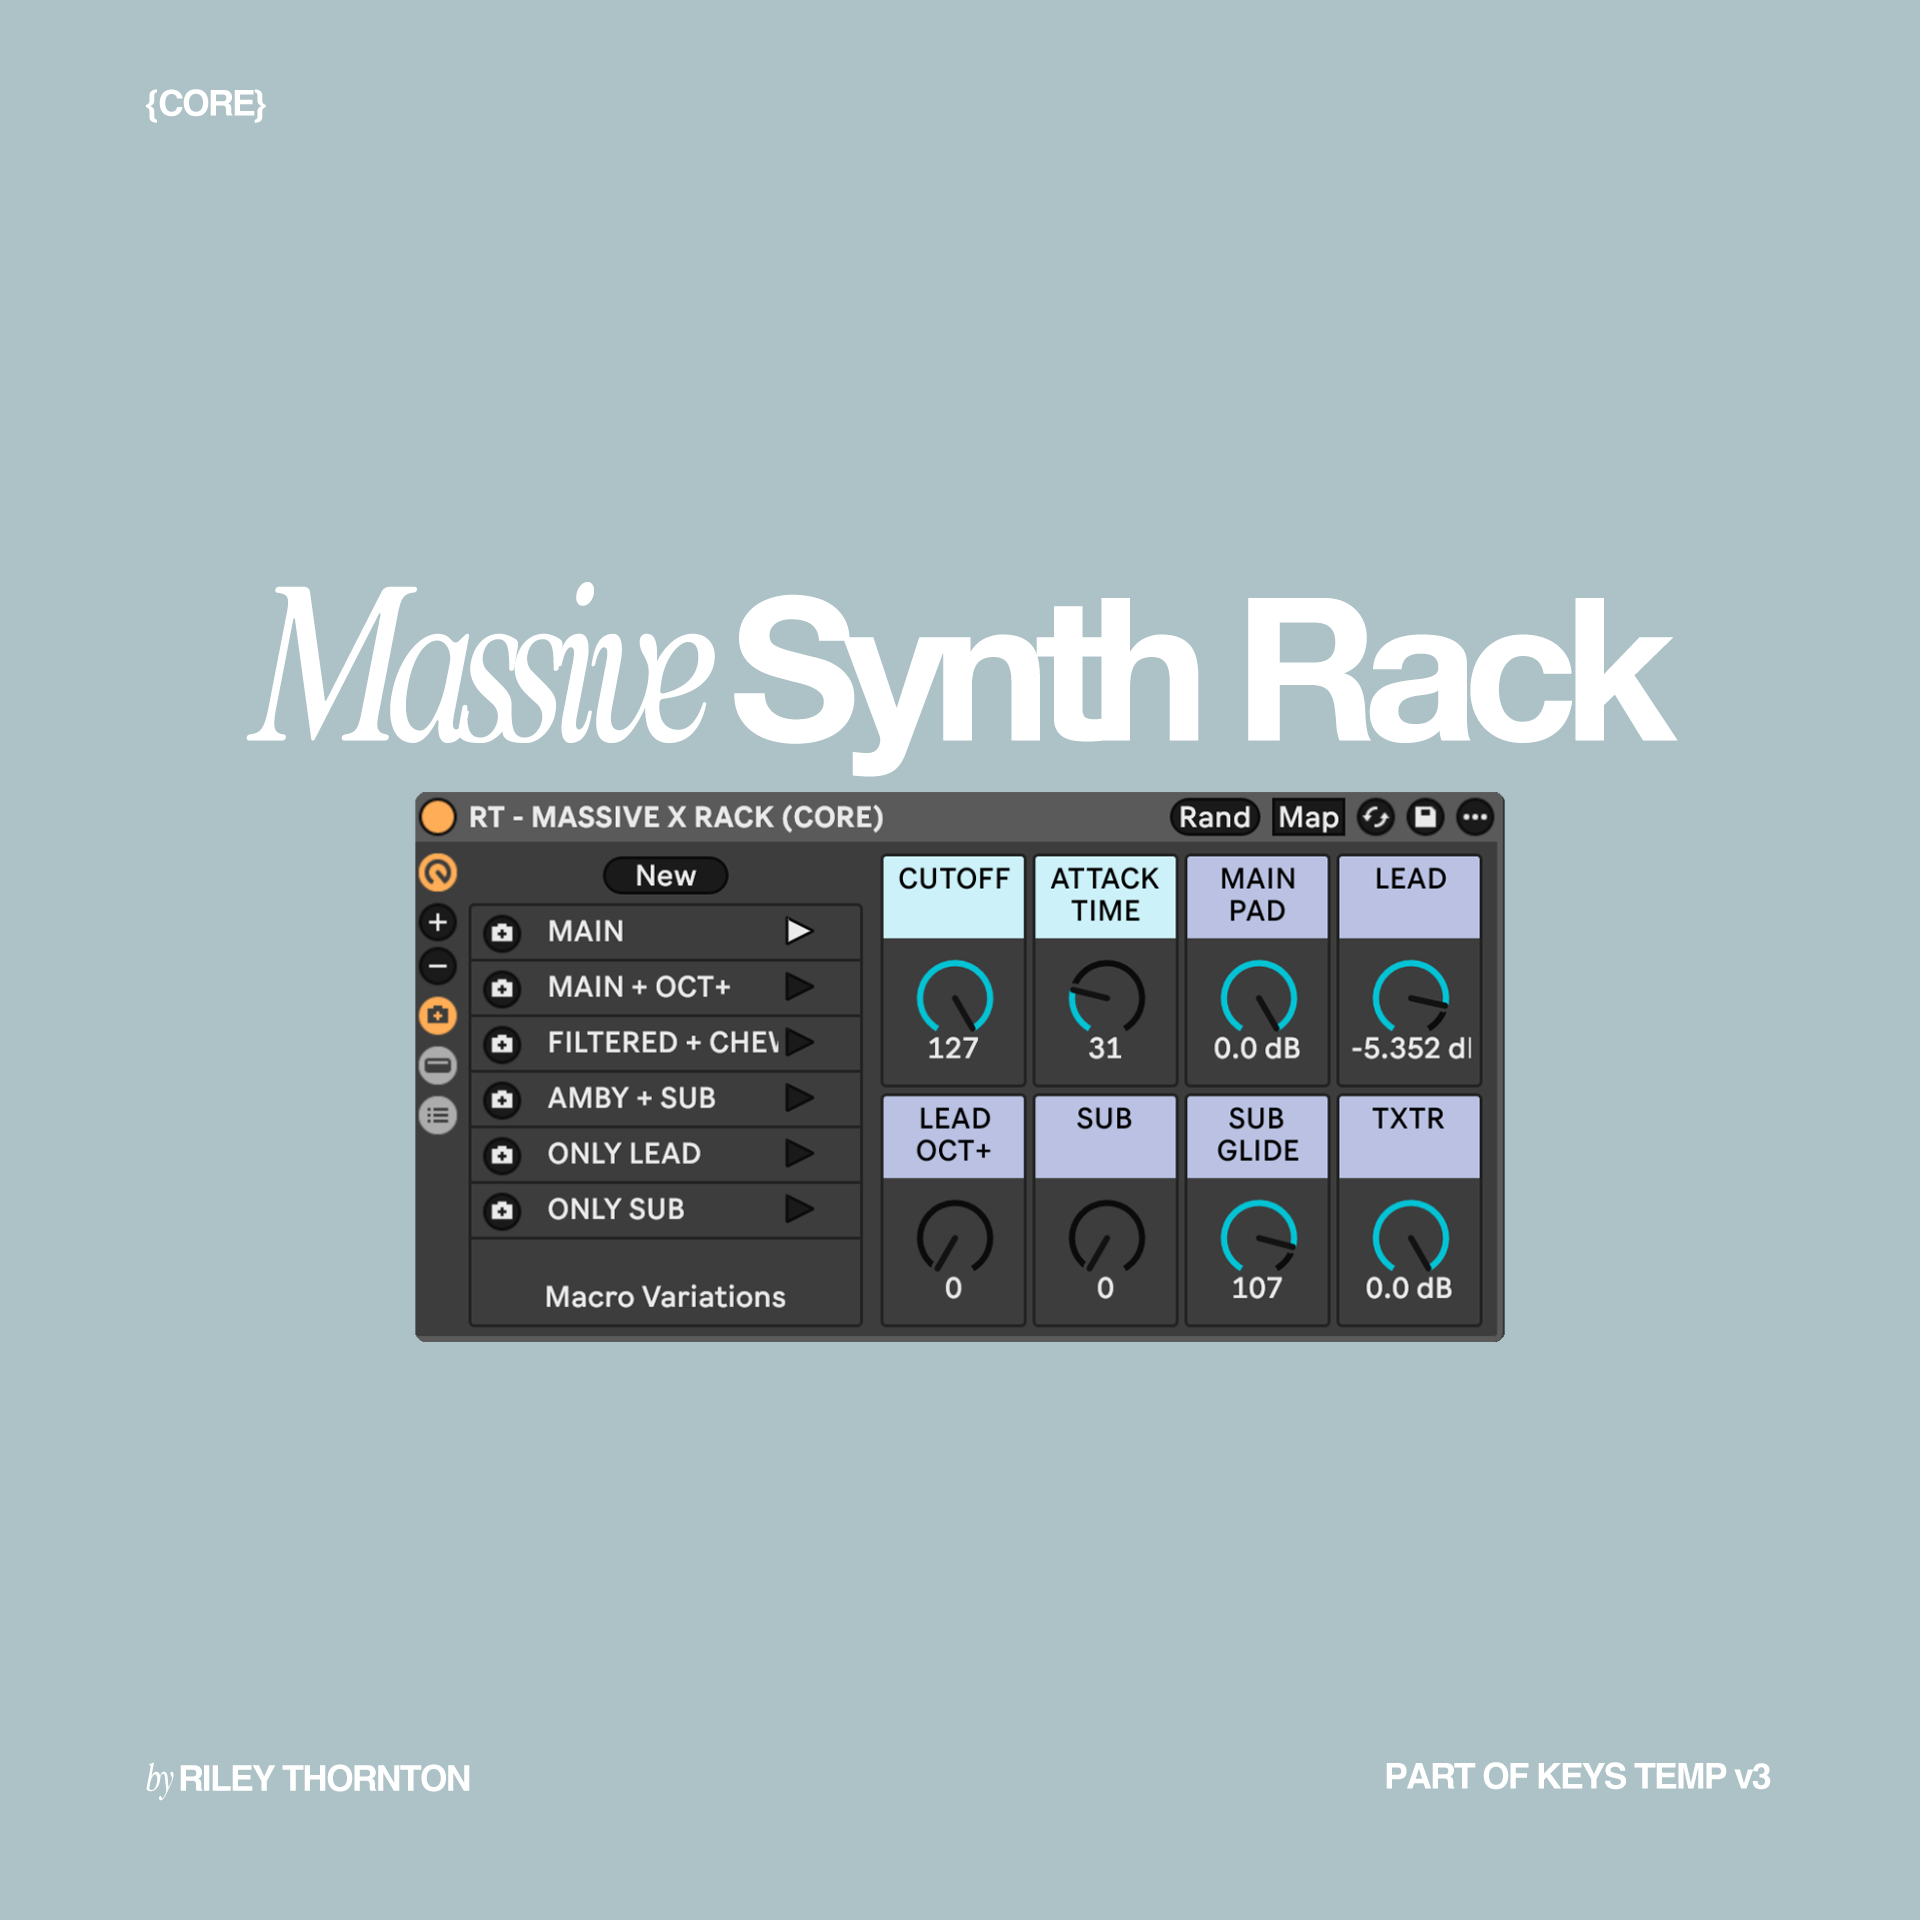This screenshot has height=1920, width=1920.
Task: Click the MAIN PAD value 0.0 dB
Action: [1257, 1048]
